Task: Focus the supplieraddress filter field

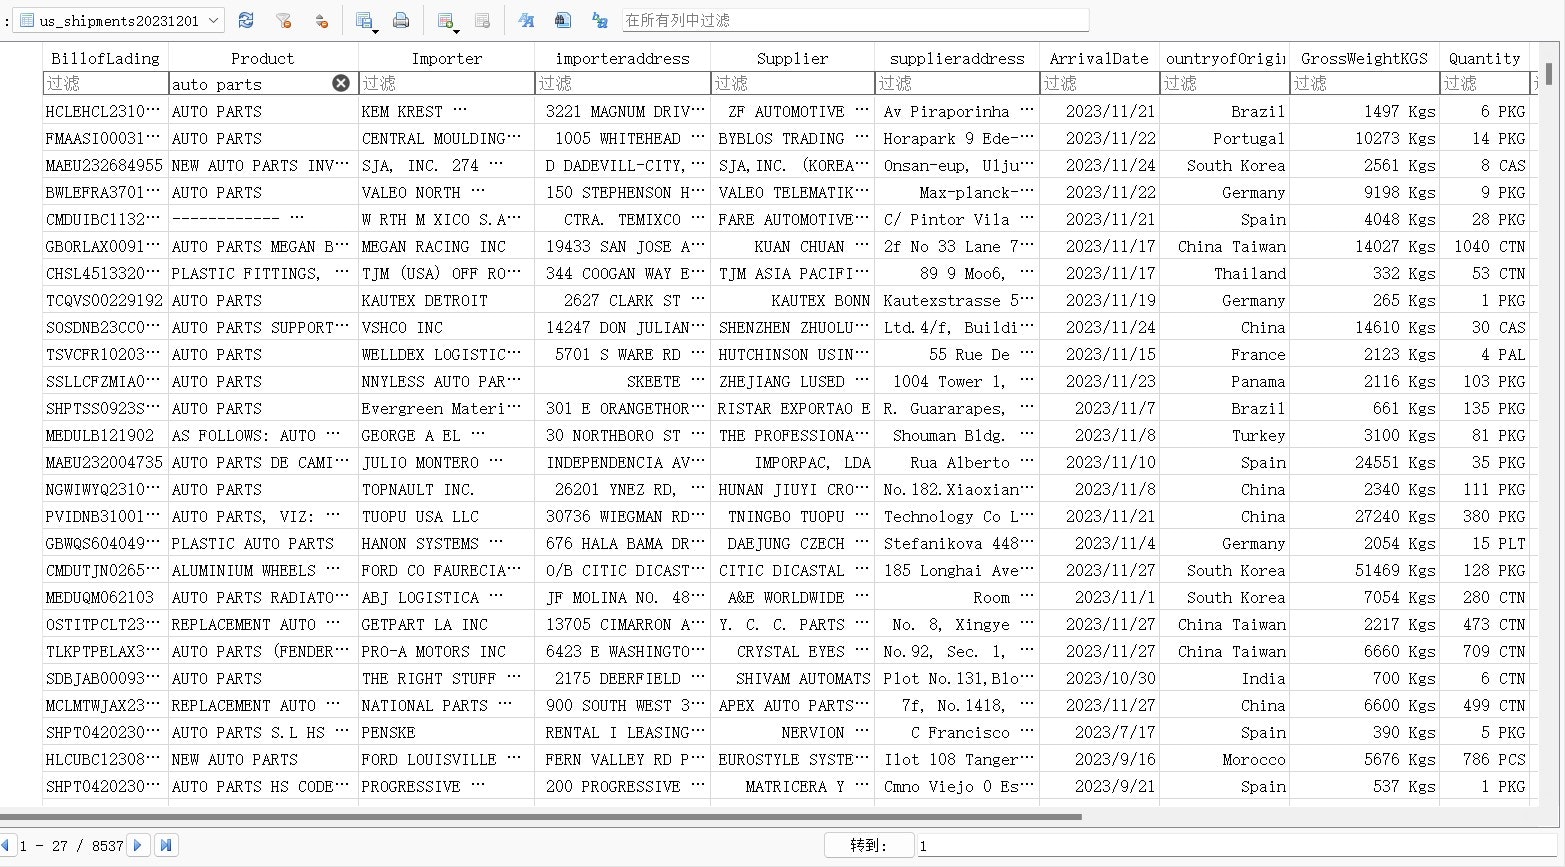Action: (x=957, y=83)
